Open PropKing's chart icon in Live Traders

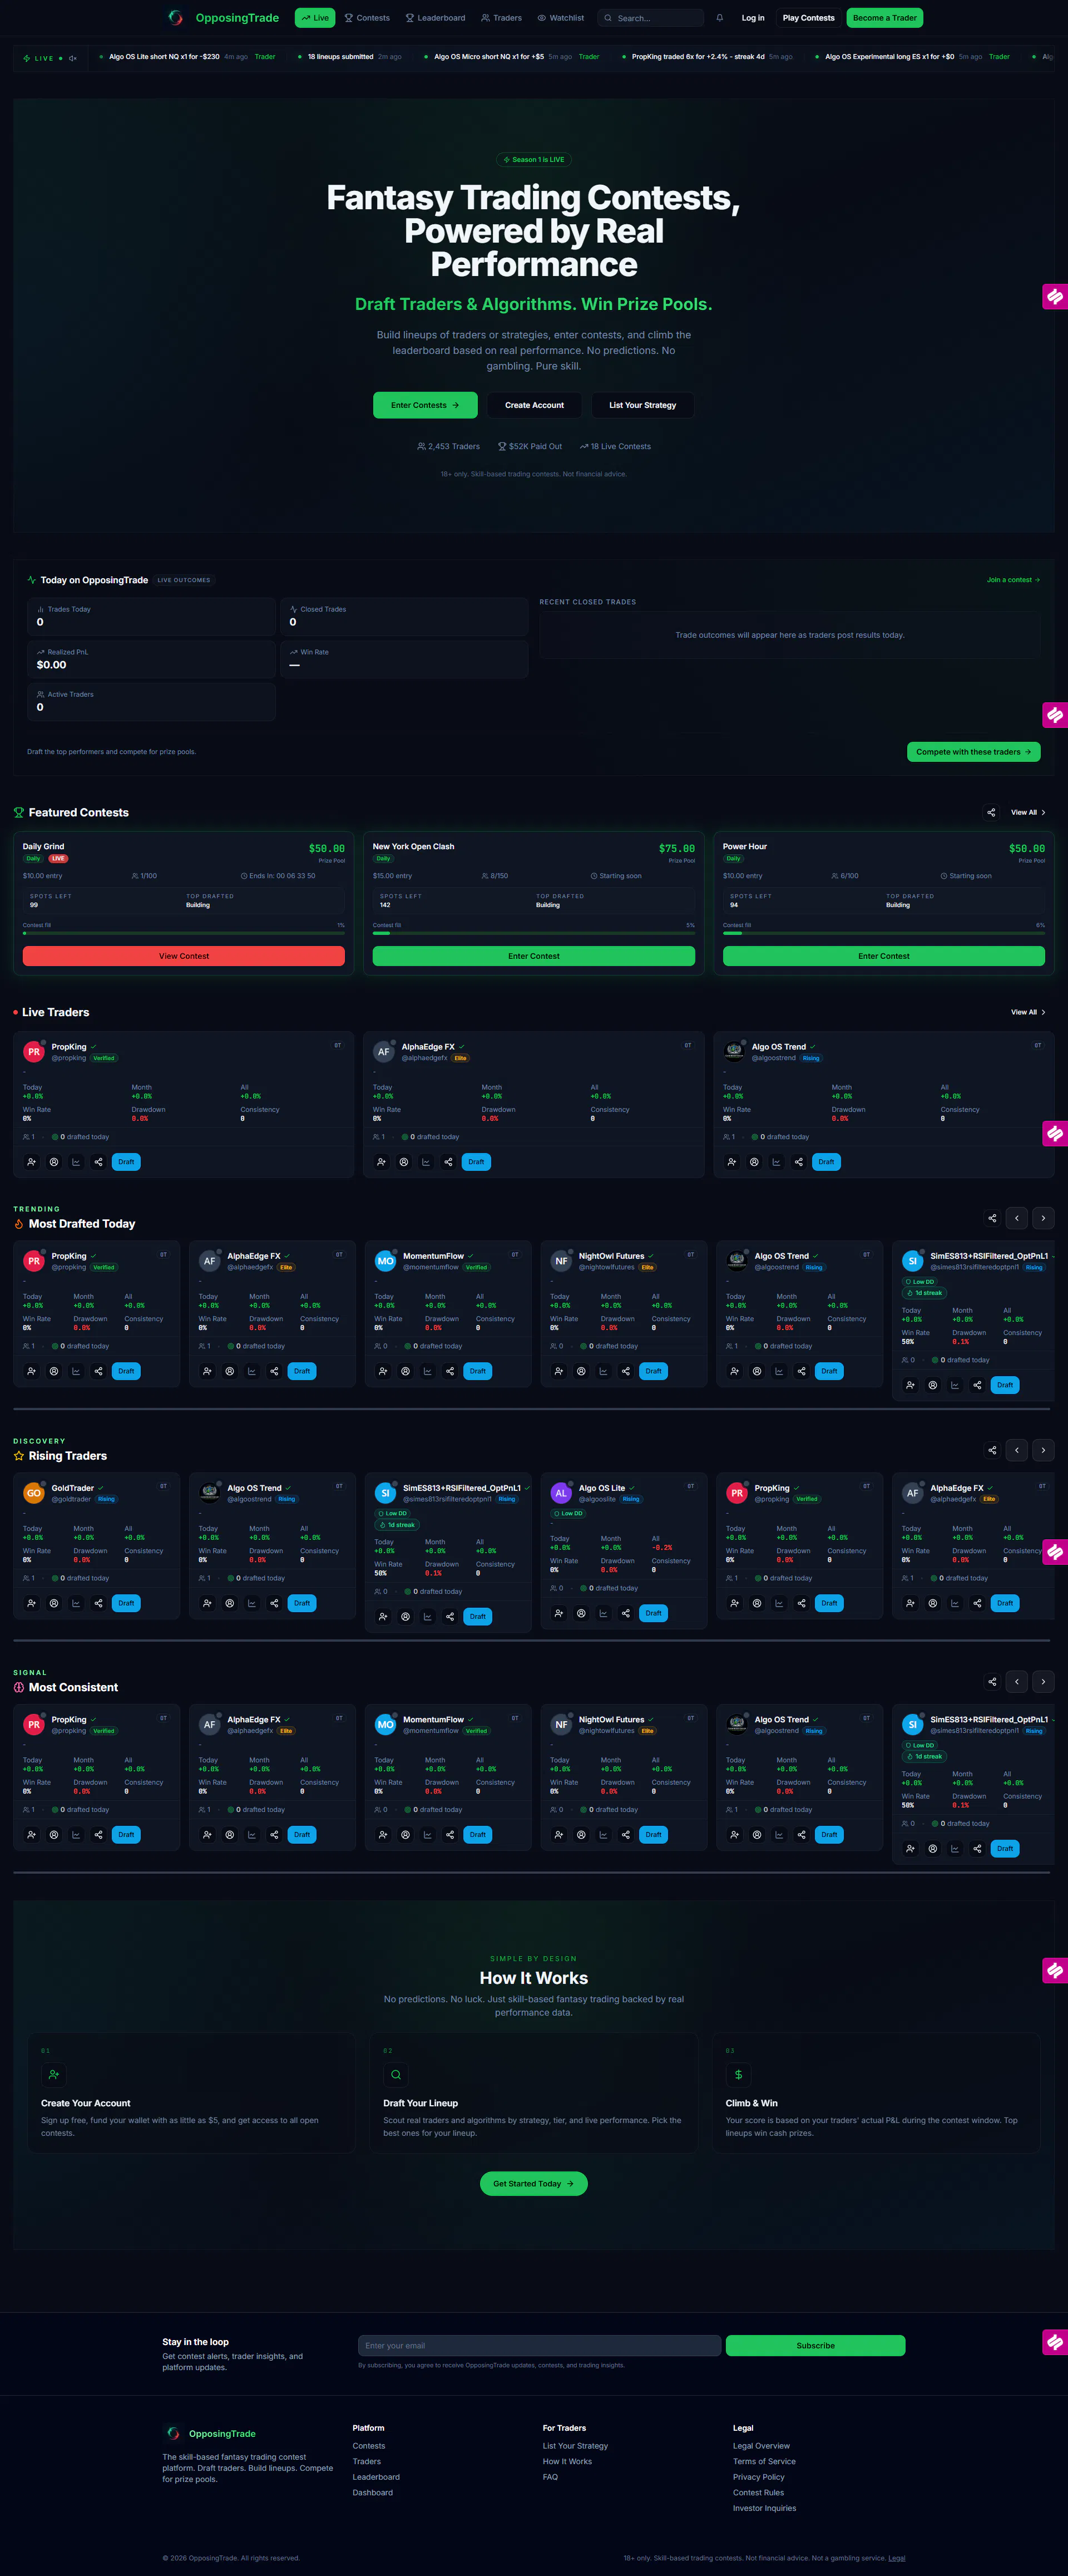coord(76,1162)
